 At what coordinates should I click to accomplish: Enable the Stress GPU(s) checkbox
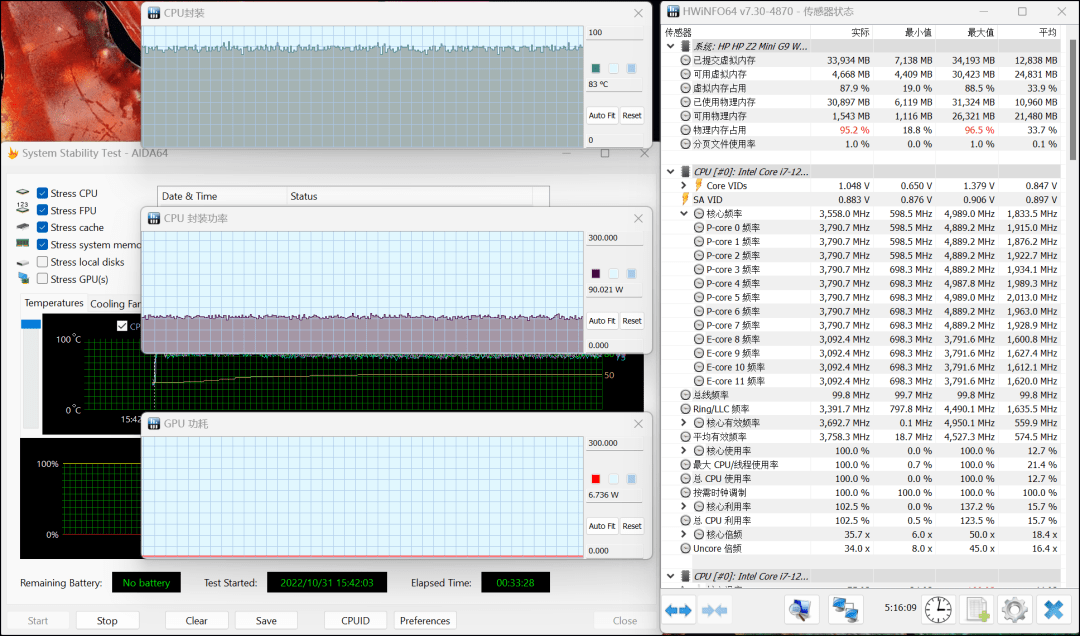pos(42,279)
